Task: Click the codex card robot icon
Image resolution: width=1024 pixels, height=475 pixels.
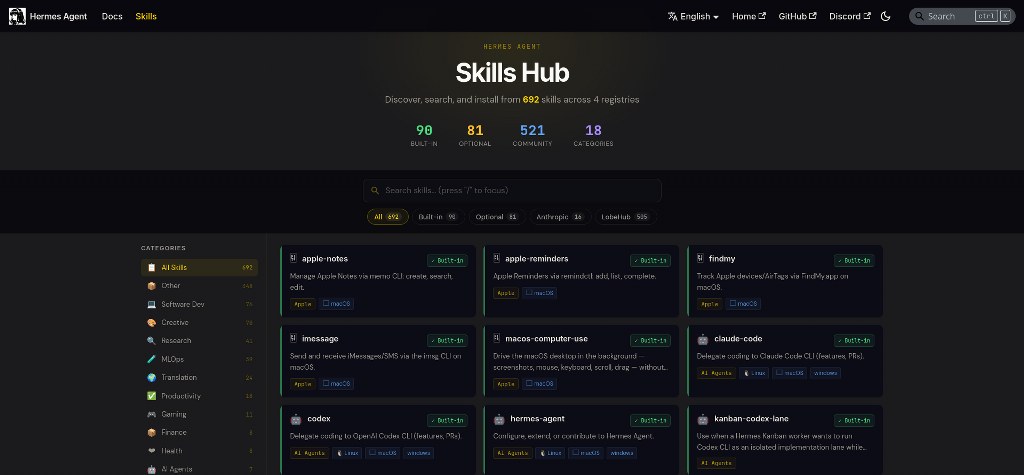Action: (296, 419)
